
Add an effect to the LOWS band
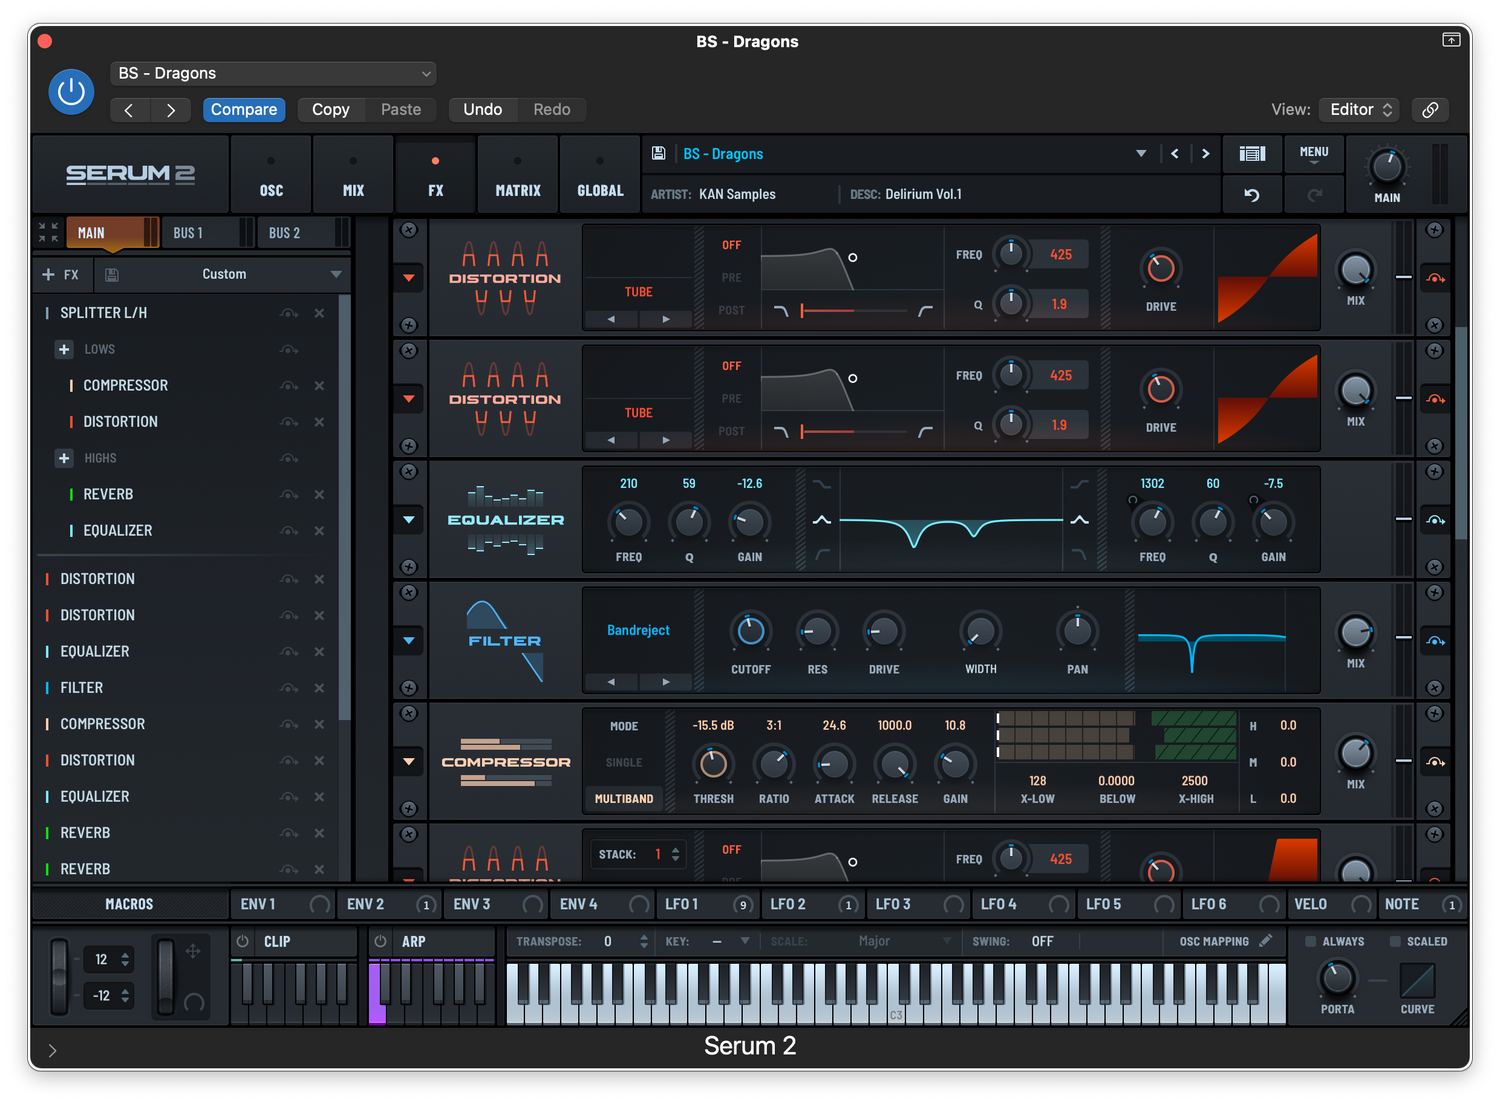64,349
